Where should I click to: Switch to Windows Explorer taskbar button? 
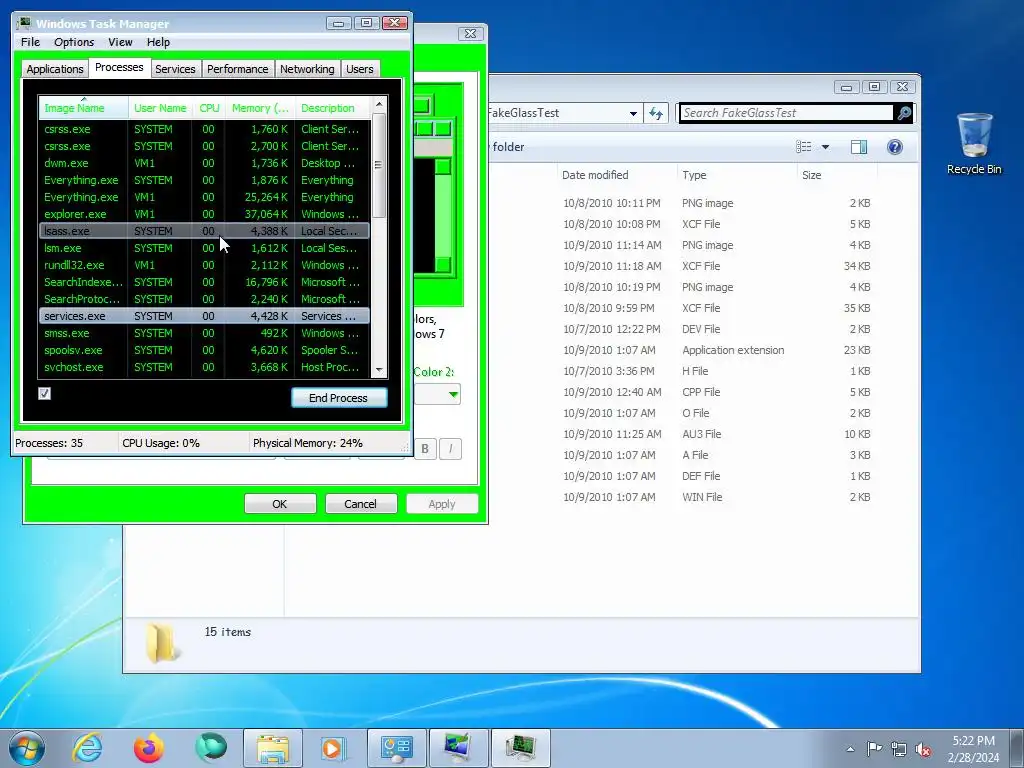273,748
